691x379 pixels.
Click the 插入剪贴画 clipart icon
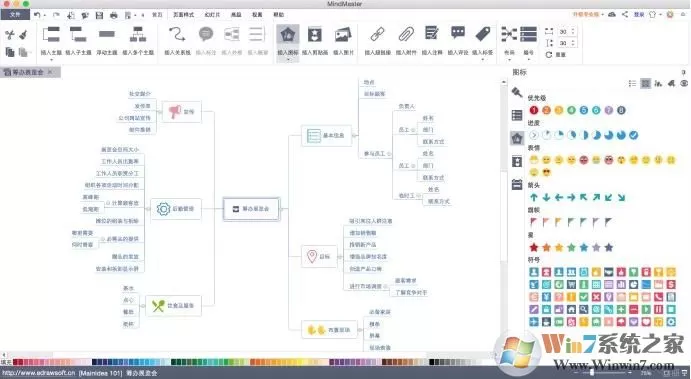click(x=315, y=34)
